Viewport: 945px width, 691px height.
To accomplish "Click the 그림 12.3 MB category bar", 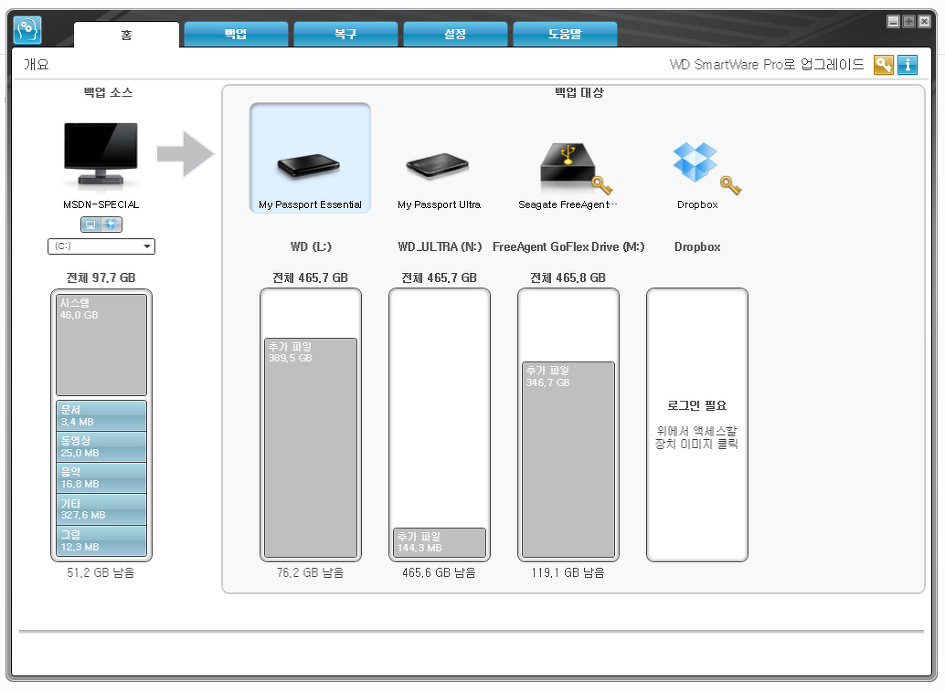I will point(101,541).
